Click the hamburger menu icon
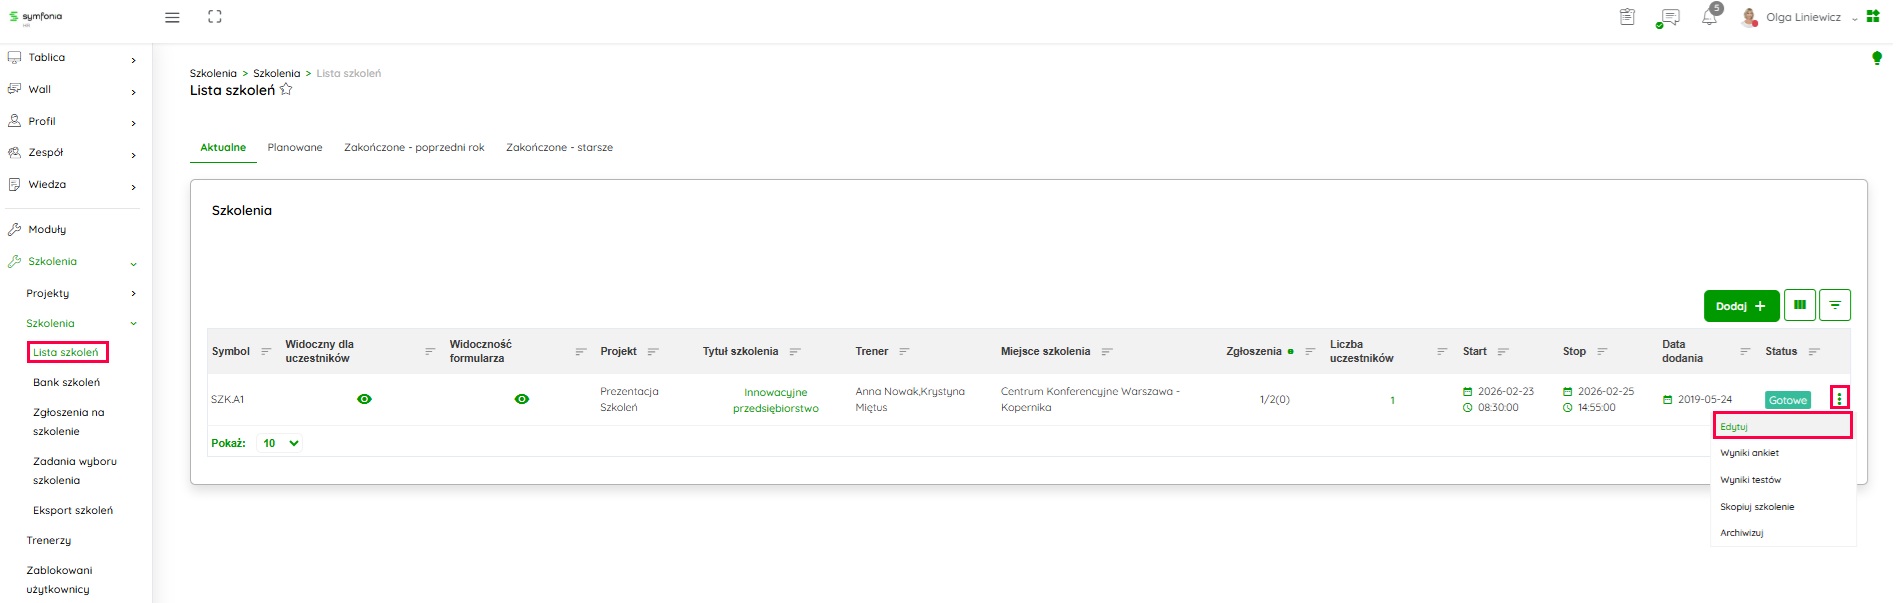The image size is (1897, 603). point(172,17)
